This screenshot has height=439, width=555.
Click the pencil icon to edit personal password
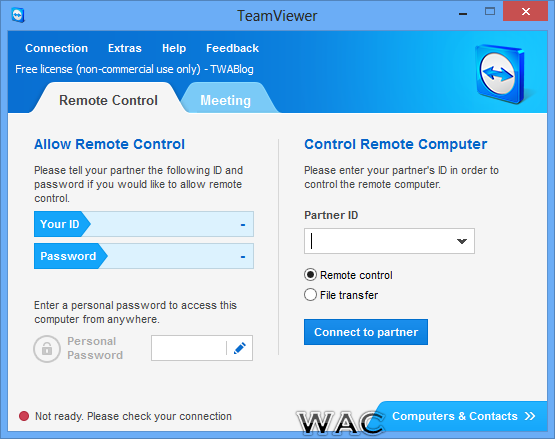click(x=240, y=348)
